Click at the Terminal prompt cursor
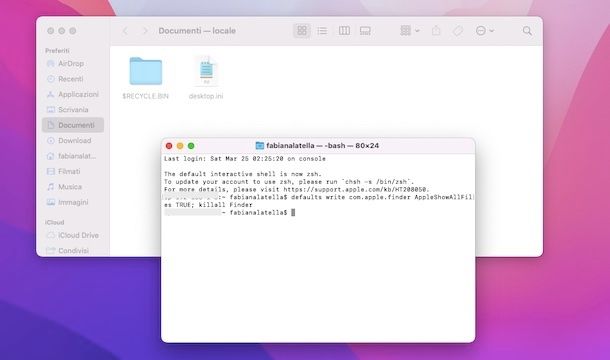This screenshot has height=360, width=610. [293, 212]
